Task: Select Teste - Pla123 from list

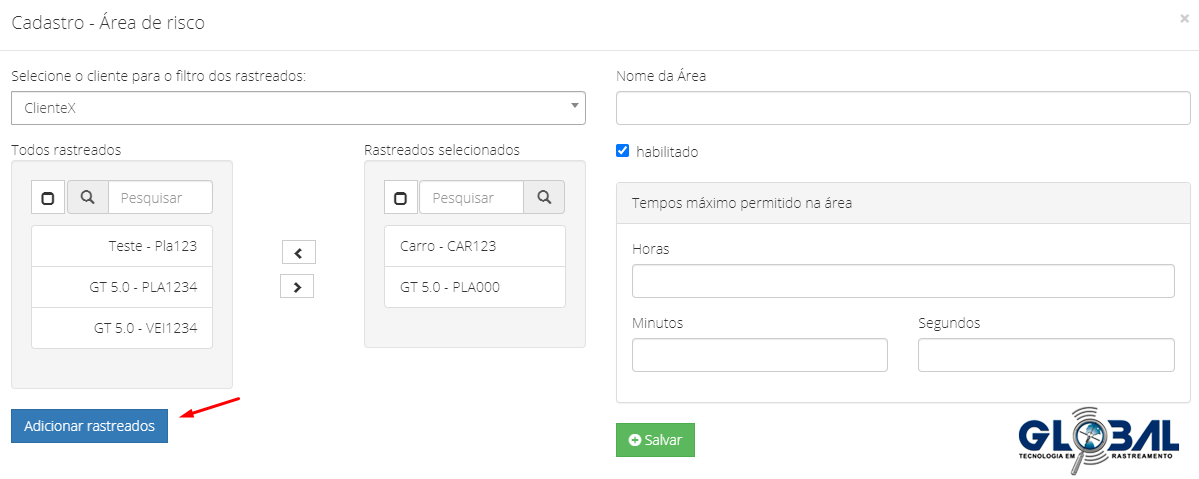Action: tap(122, 246)
